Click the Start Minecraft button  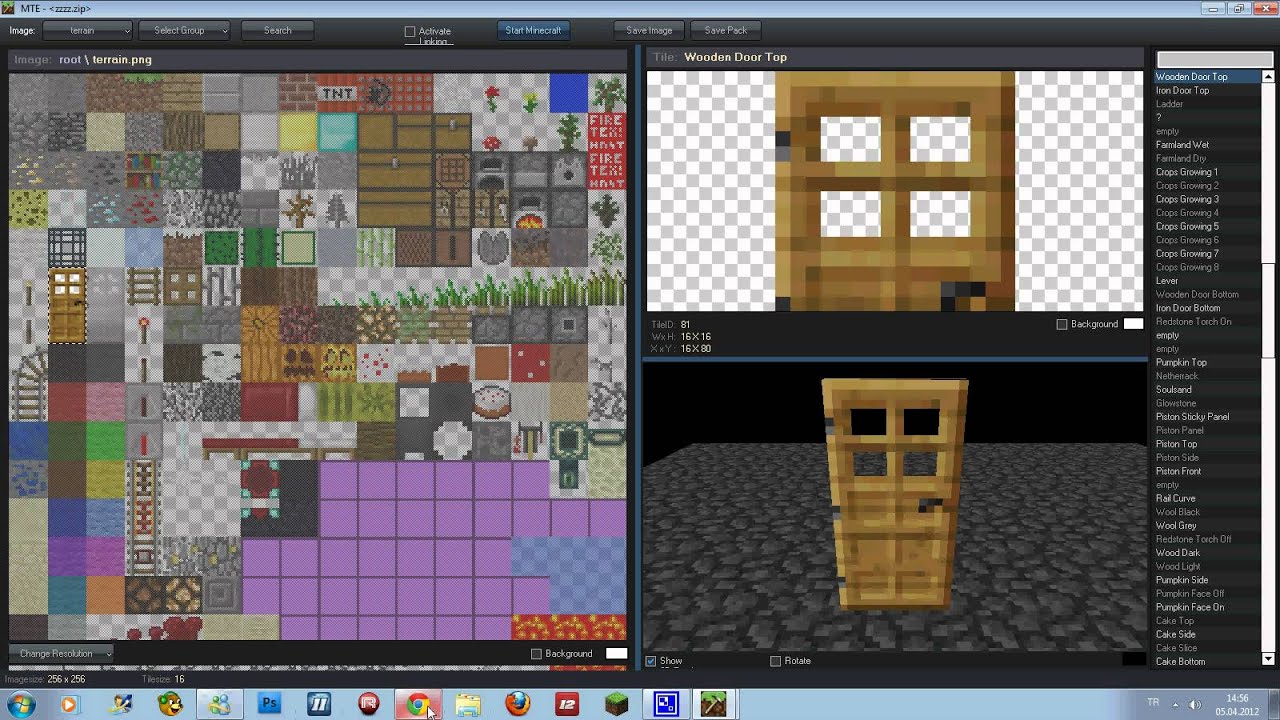533,31
